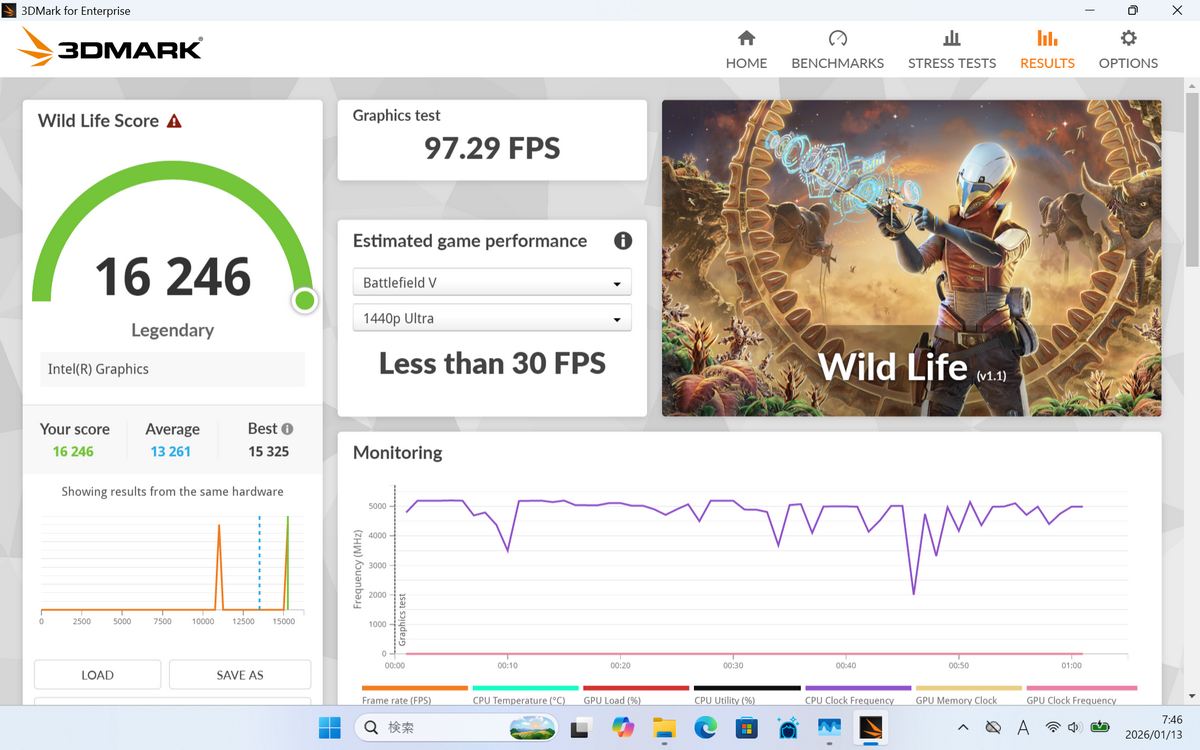Click the 3DMark logo
The width and height of the screenshot is (1200, 750).
tap(110, 47)
